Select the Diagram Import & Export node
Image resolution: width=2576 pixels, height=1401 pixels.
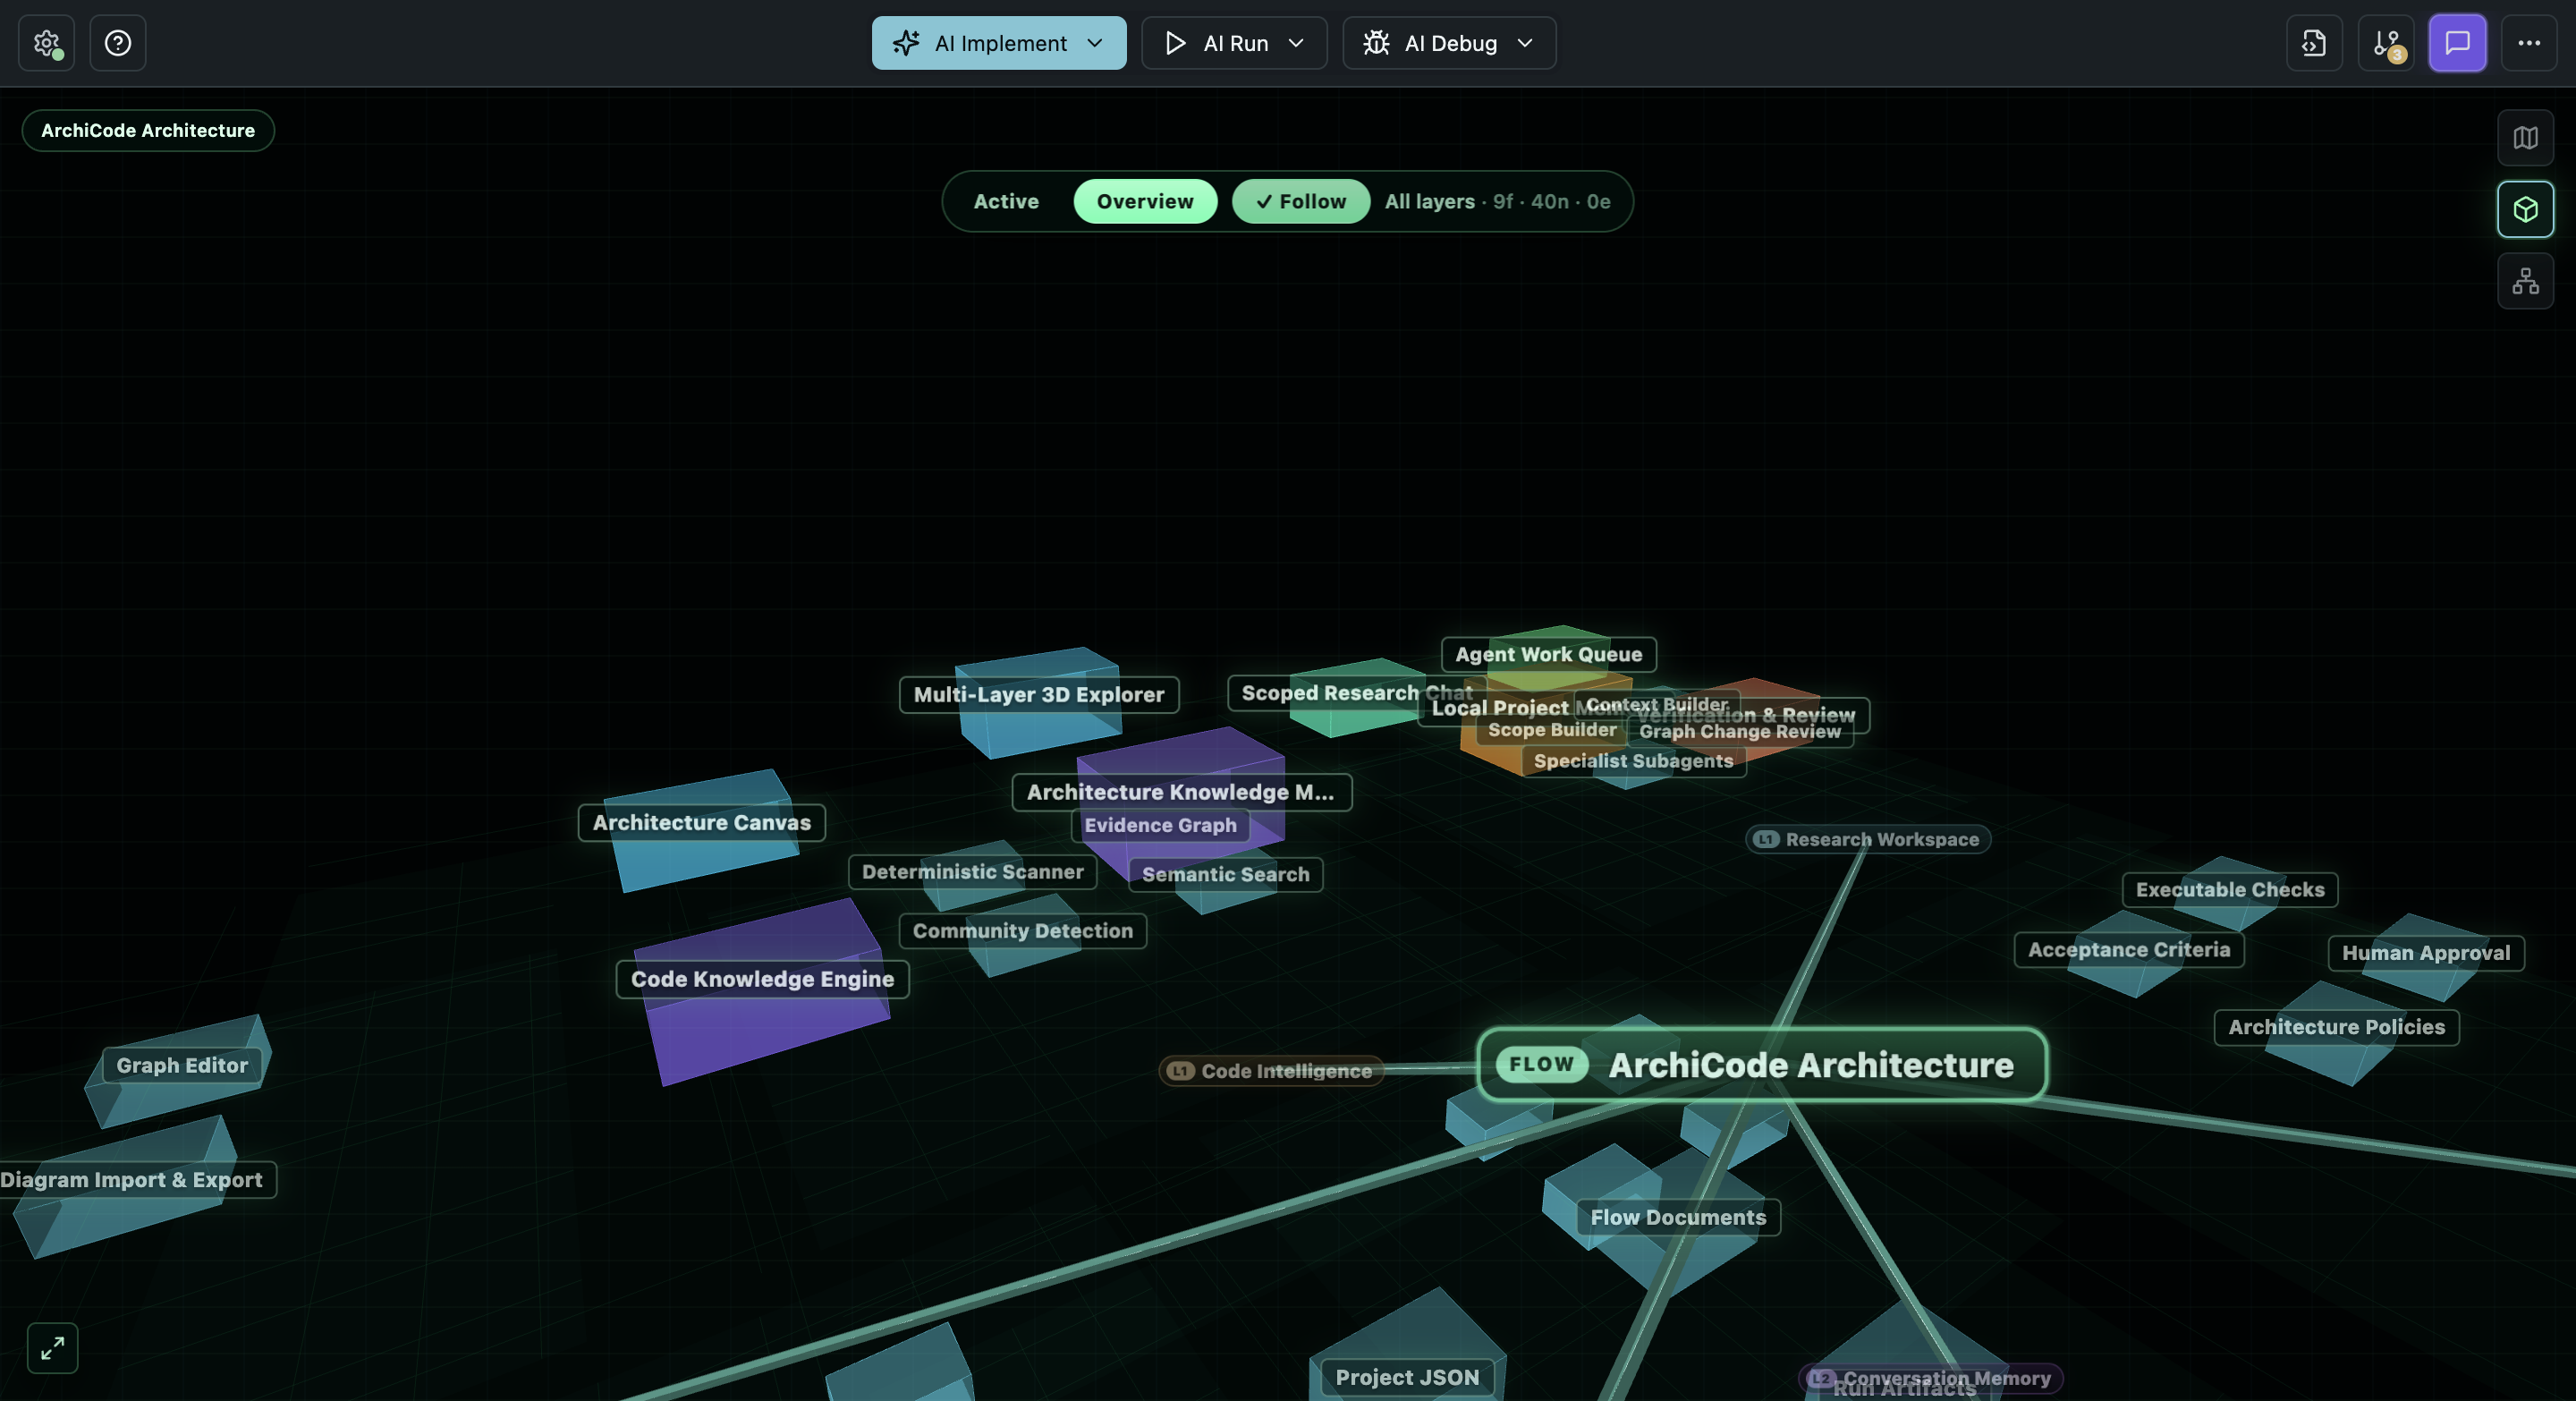[x=137, y=1180]
